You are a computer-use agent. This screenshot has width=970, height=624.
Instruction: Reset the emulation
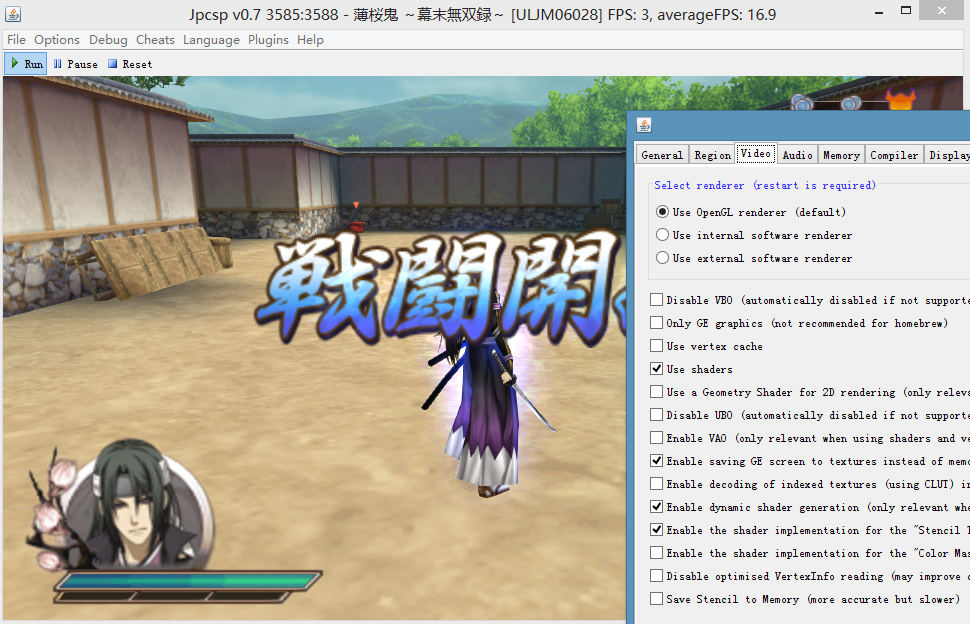[130, 64]
